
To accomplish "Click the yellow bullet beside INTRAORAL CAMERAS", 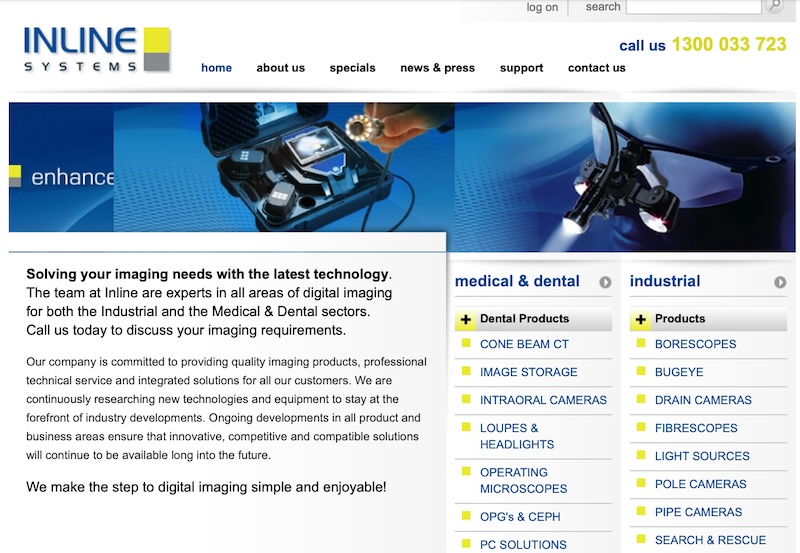I will click(x=466, y=399).
